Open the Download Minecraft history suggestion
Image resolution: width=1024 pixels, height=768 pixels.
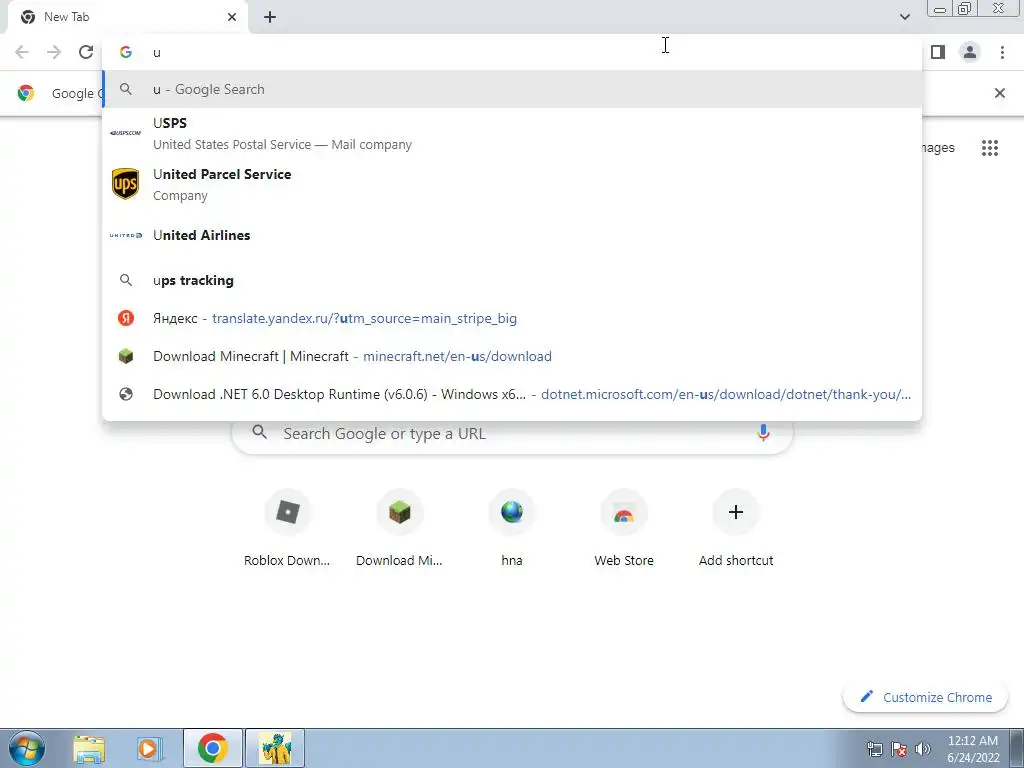pos(512,356)
